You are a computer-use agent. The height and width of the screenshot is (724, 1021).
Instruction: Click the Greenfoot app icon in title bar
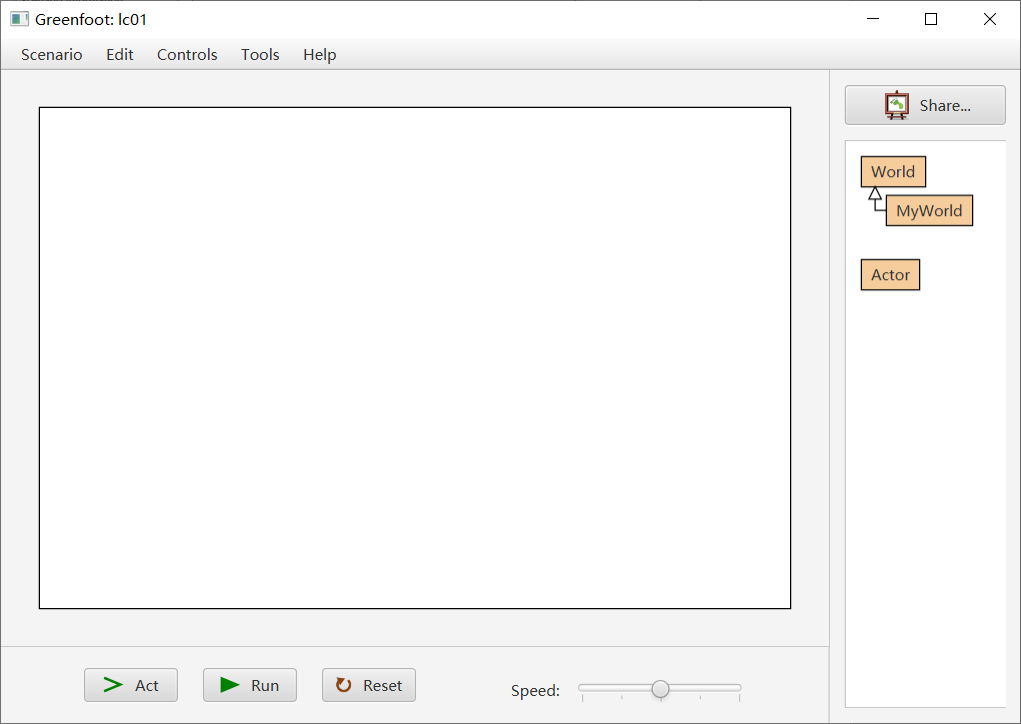tap(19, 19)
